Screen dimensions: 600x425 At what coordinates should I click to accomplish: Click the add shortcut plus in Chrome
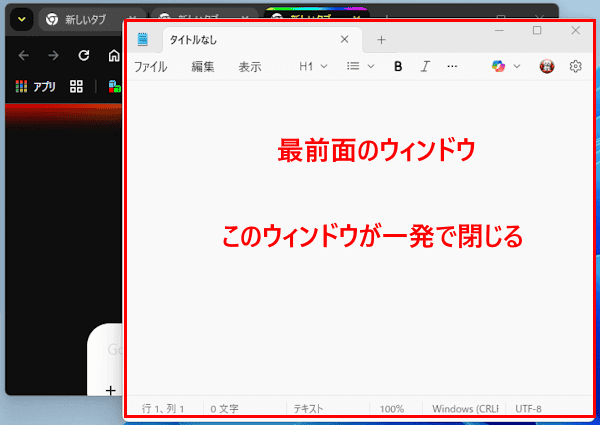click(111, 390)
